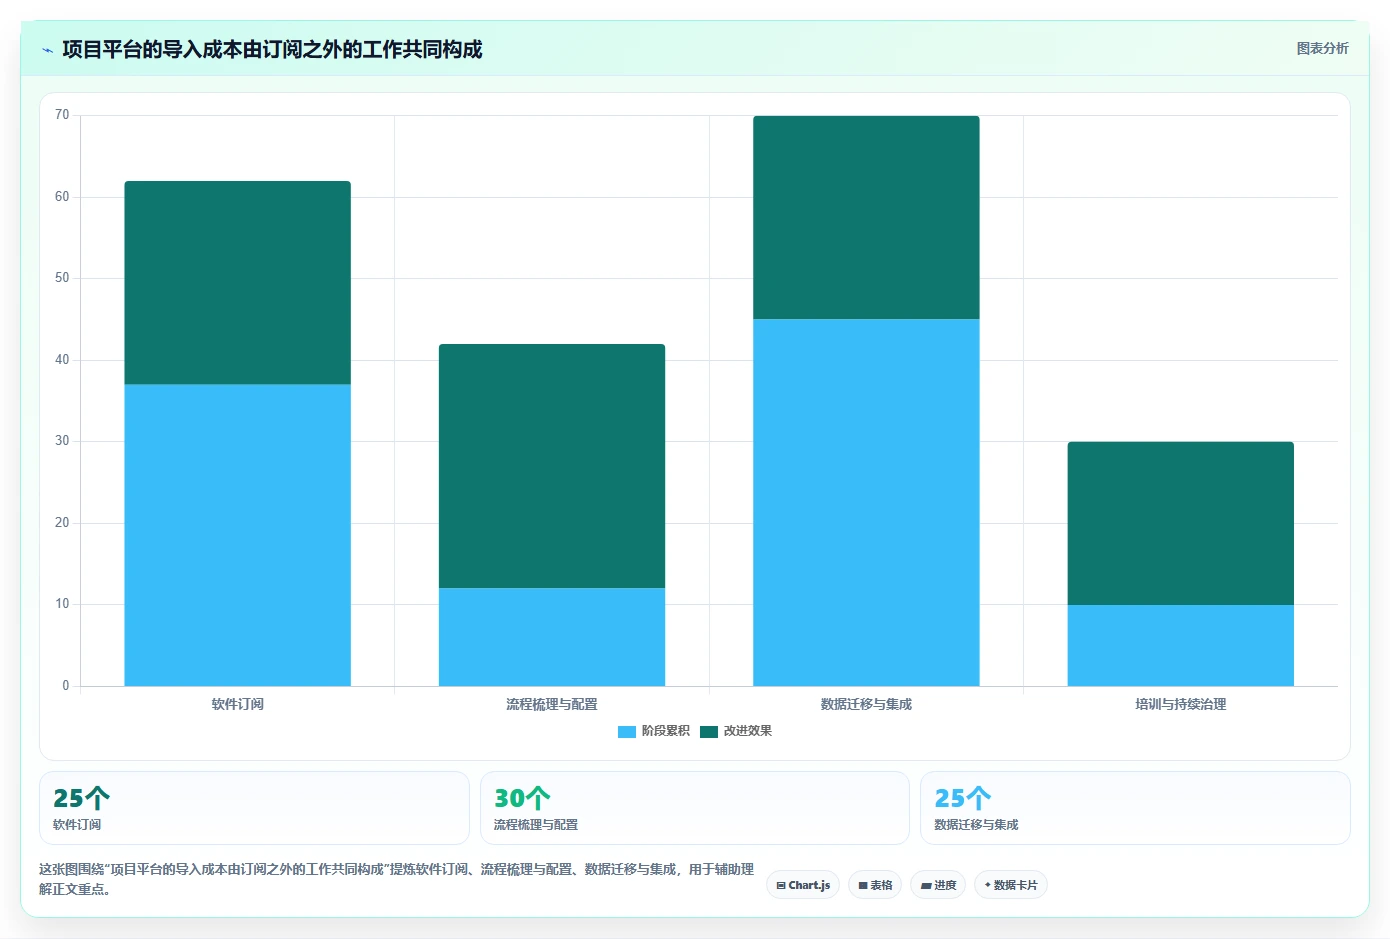Screen dimensions: 1390x939
Task: Click the 软件订阅 x-axis label
Action: (x=238, y=704)
